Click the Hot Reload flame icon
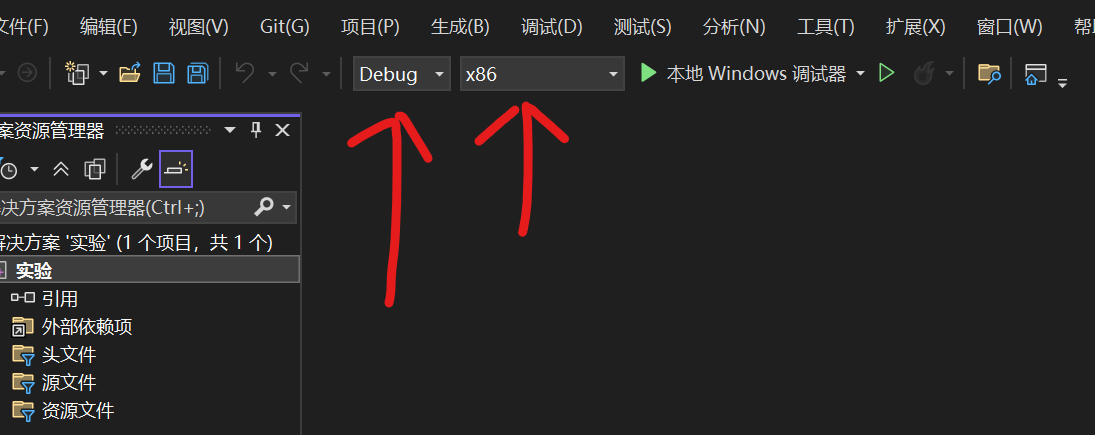This screenshot has height=435, width=1095. tap(924, 73)
